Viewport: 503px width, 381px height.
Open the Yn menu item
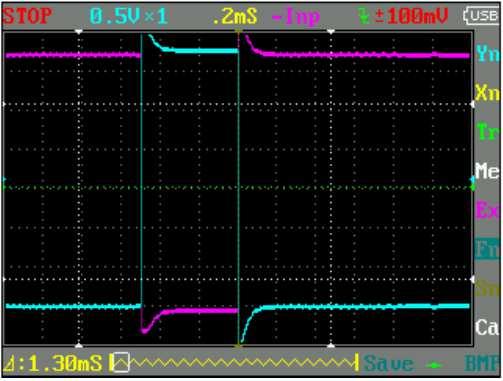(487, 53)
